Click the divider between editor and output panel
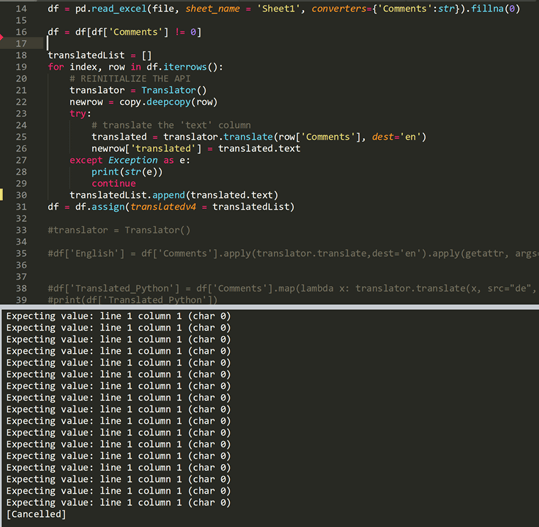 pos(270,307)
